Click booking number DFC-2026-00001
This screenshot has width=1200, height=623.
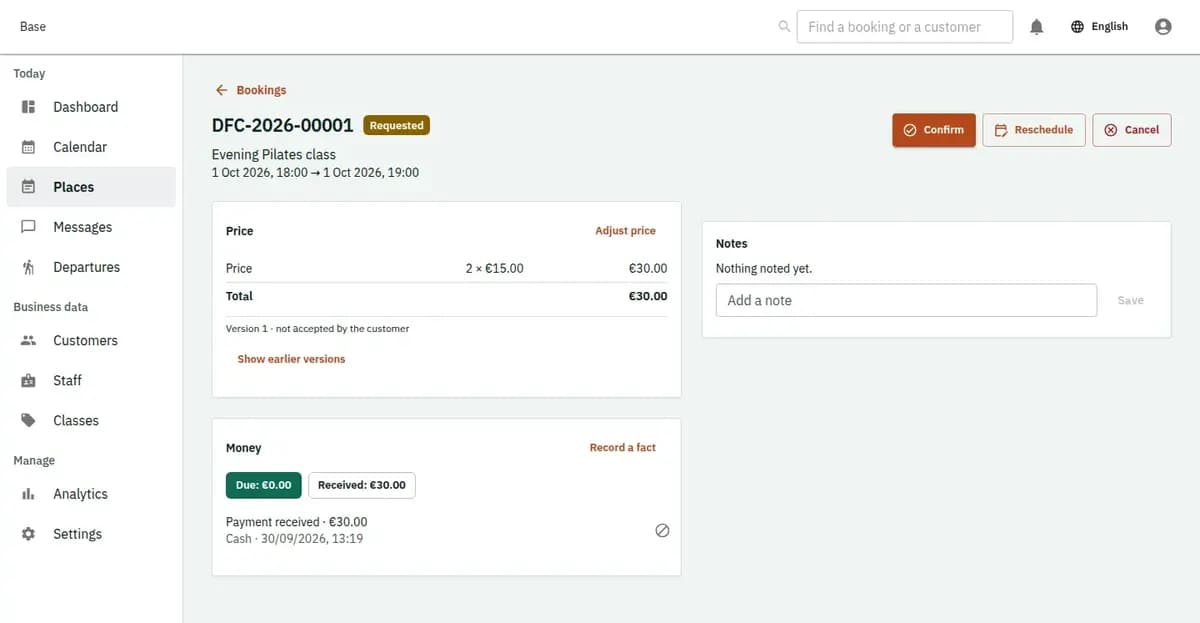pyautogui.click(x=283, y=126)
